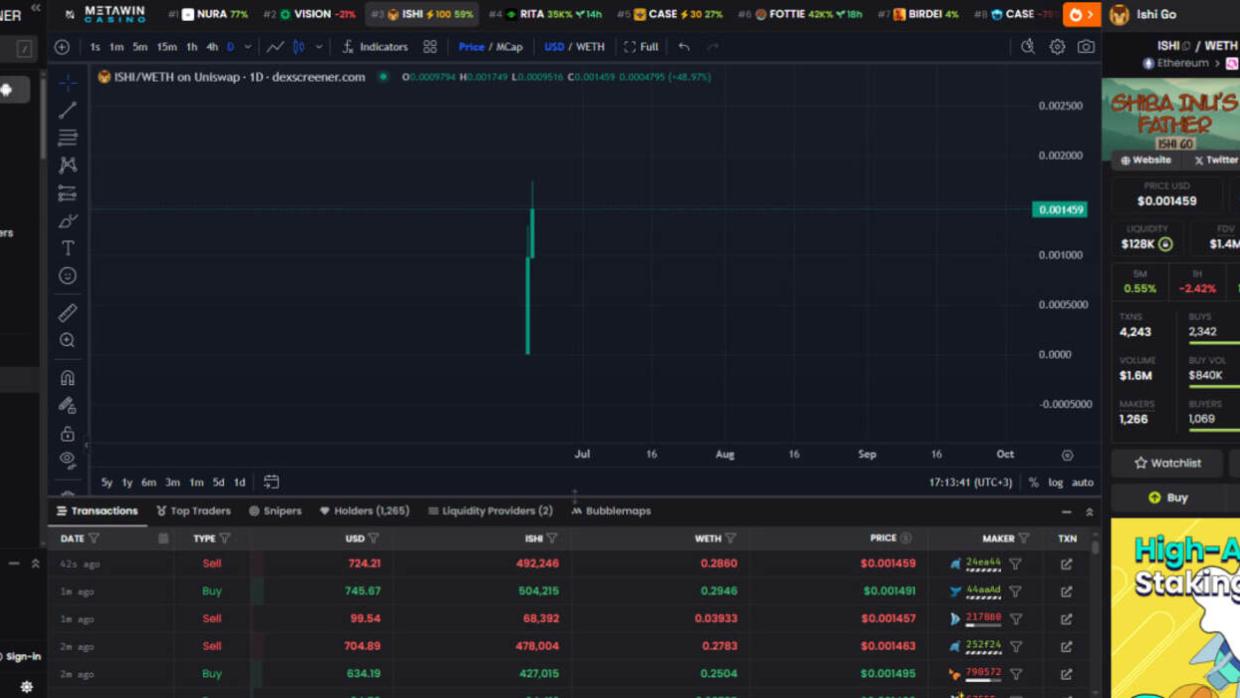Viewport: 1240px width, 698px height.
Task: Open the Indicators dialog
Action: point(375,47)
